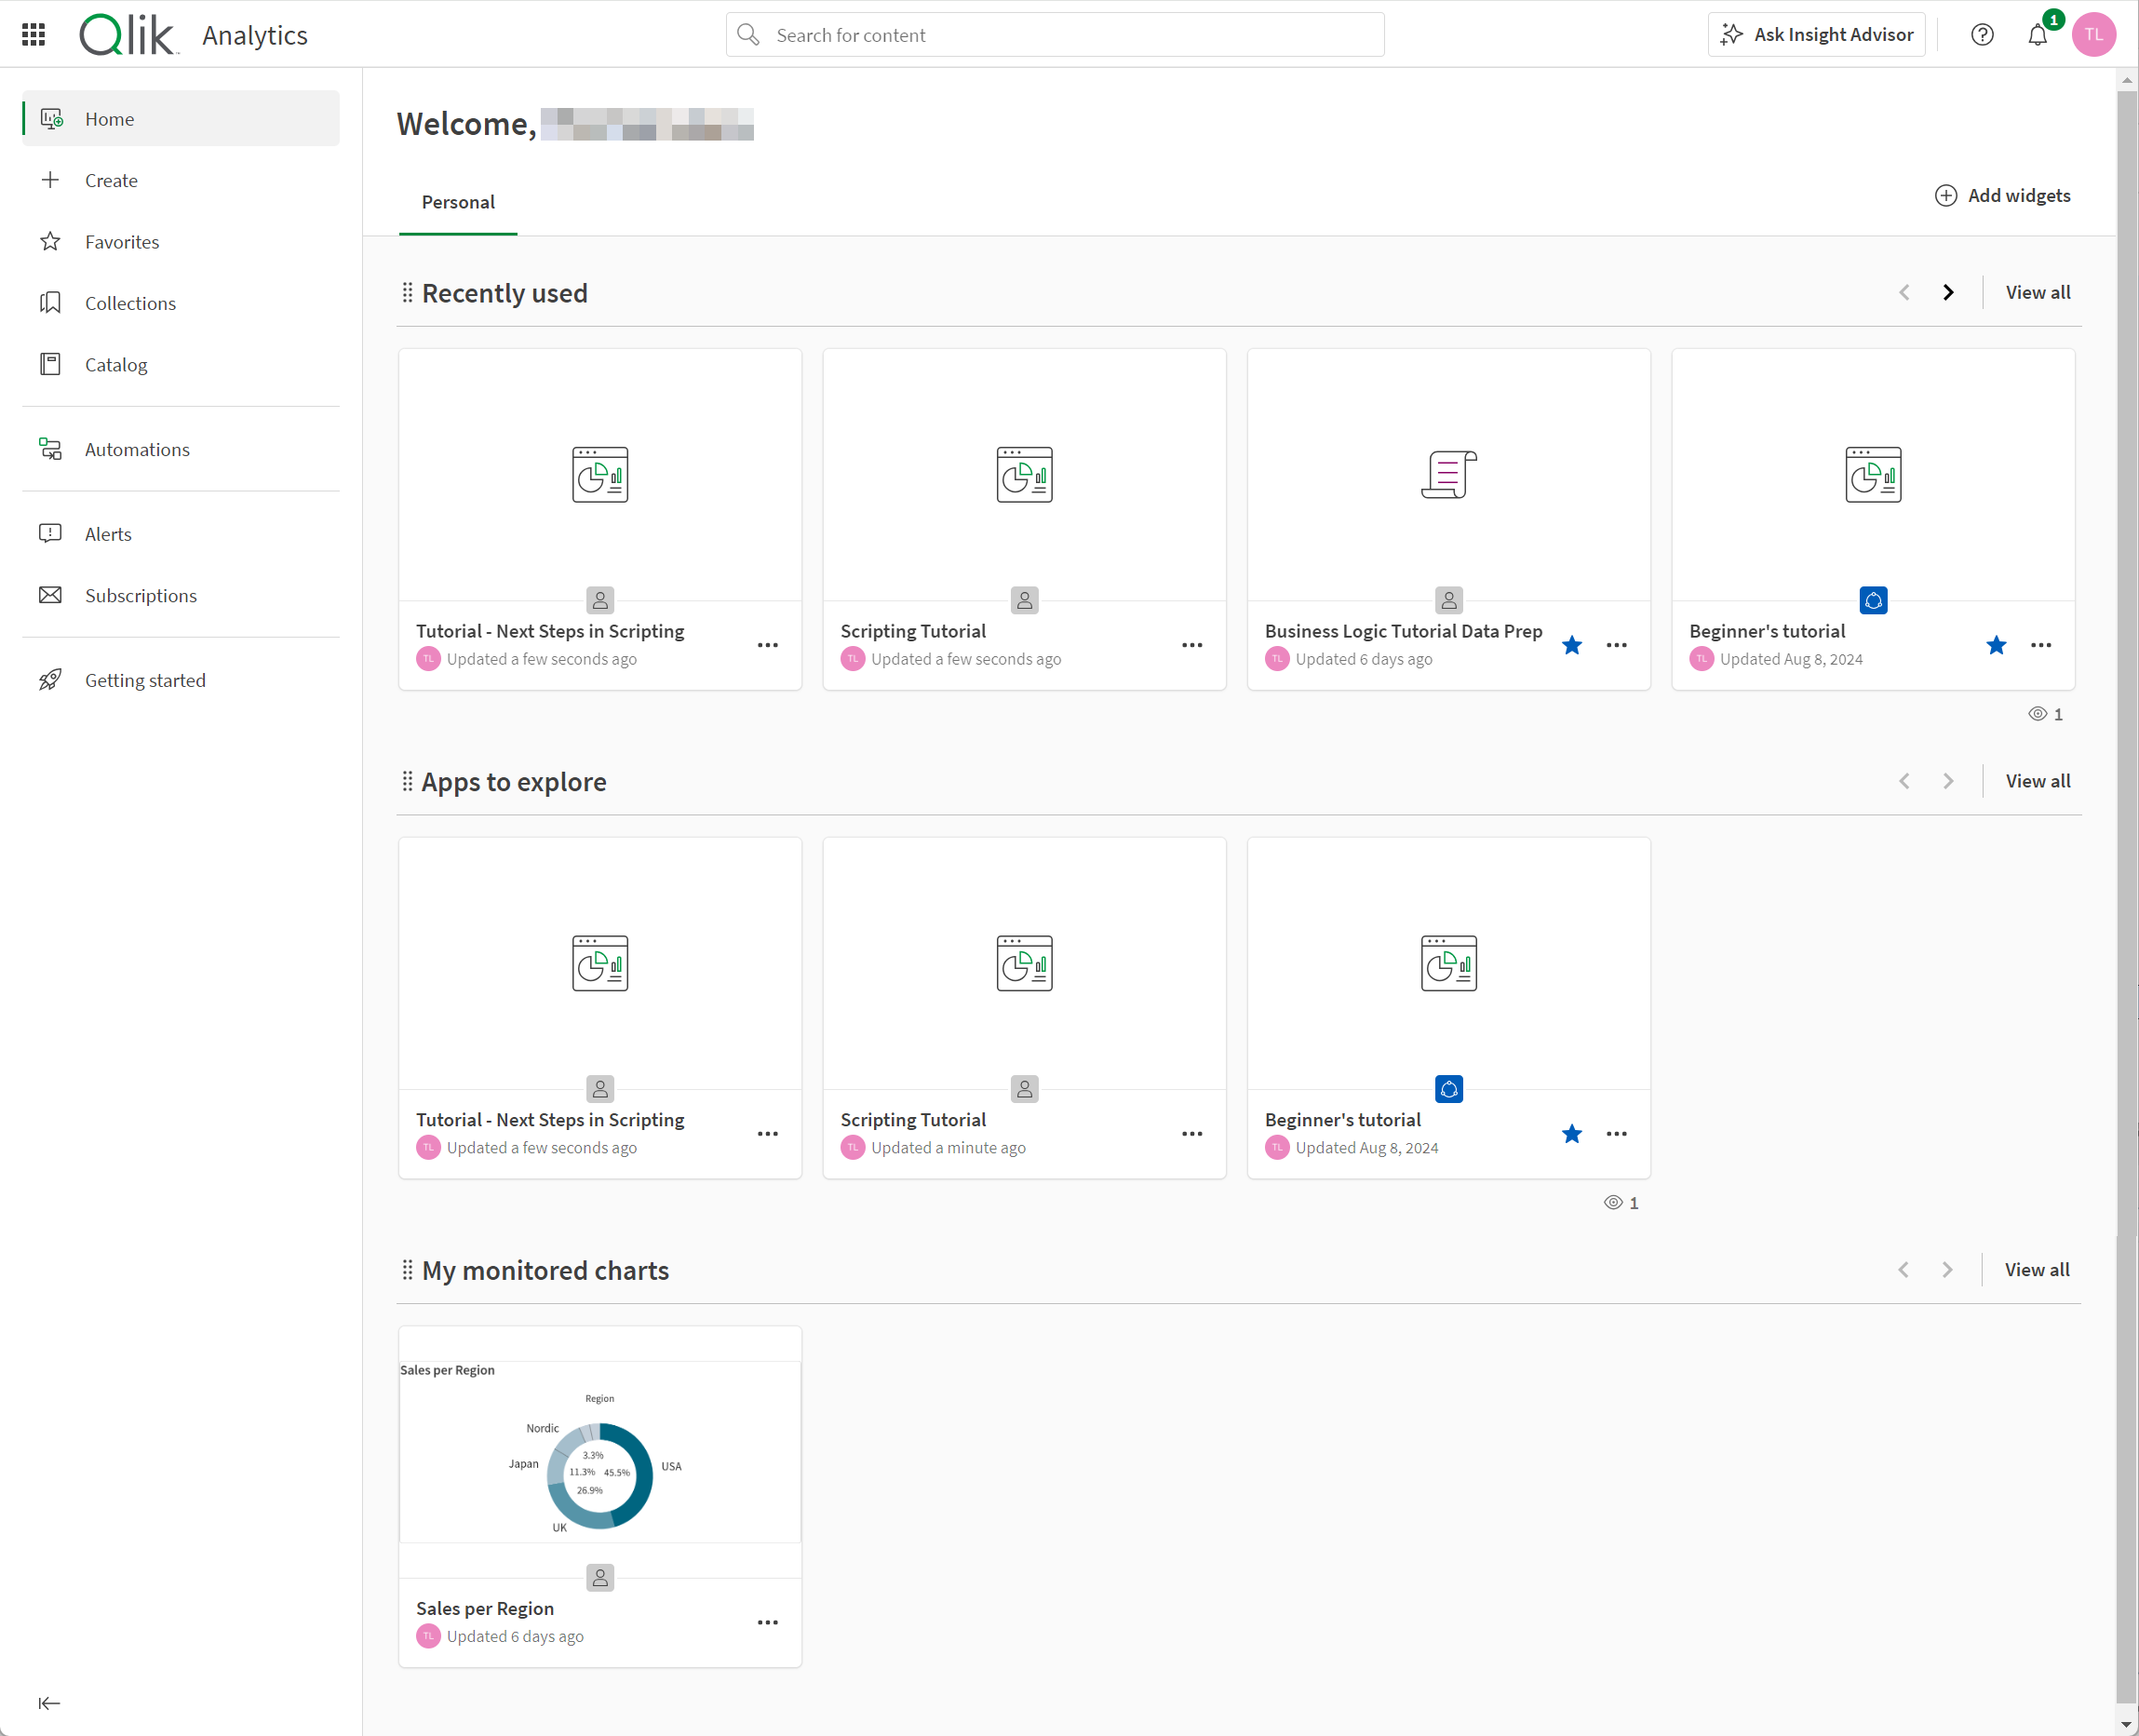This screenshot has height=1736, width=2139.
Task: Expand Apps to explore next arrow
Action: pyautogui.click(x=1948, y=781)
